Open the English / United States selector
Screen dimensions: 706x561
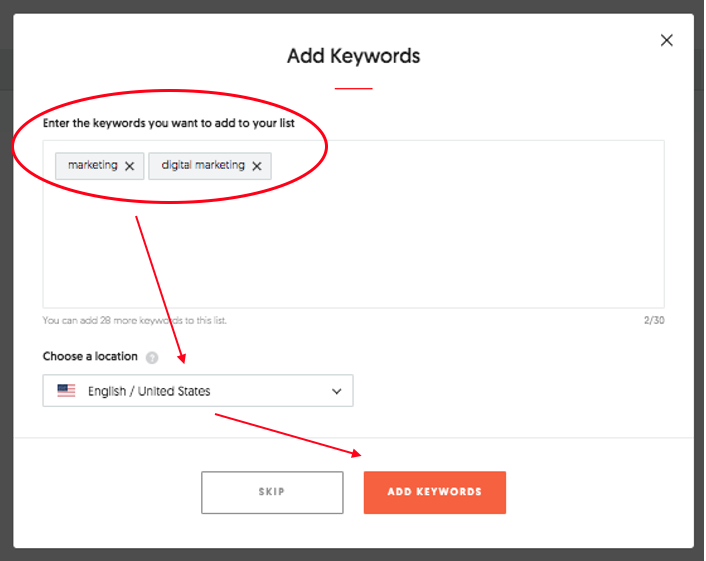[x=198, y=391]
